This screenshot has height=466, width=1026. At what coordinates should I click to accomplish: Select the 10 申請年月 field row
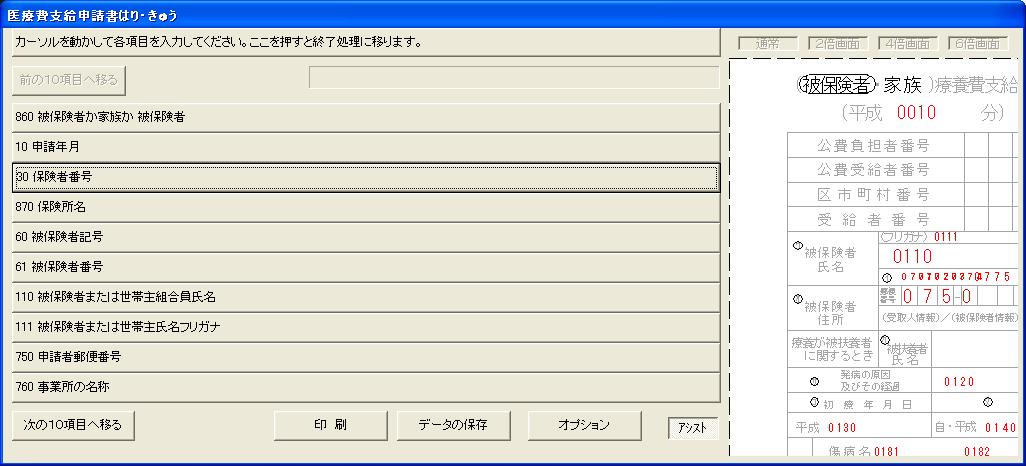pos(365,147)
